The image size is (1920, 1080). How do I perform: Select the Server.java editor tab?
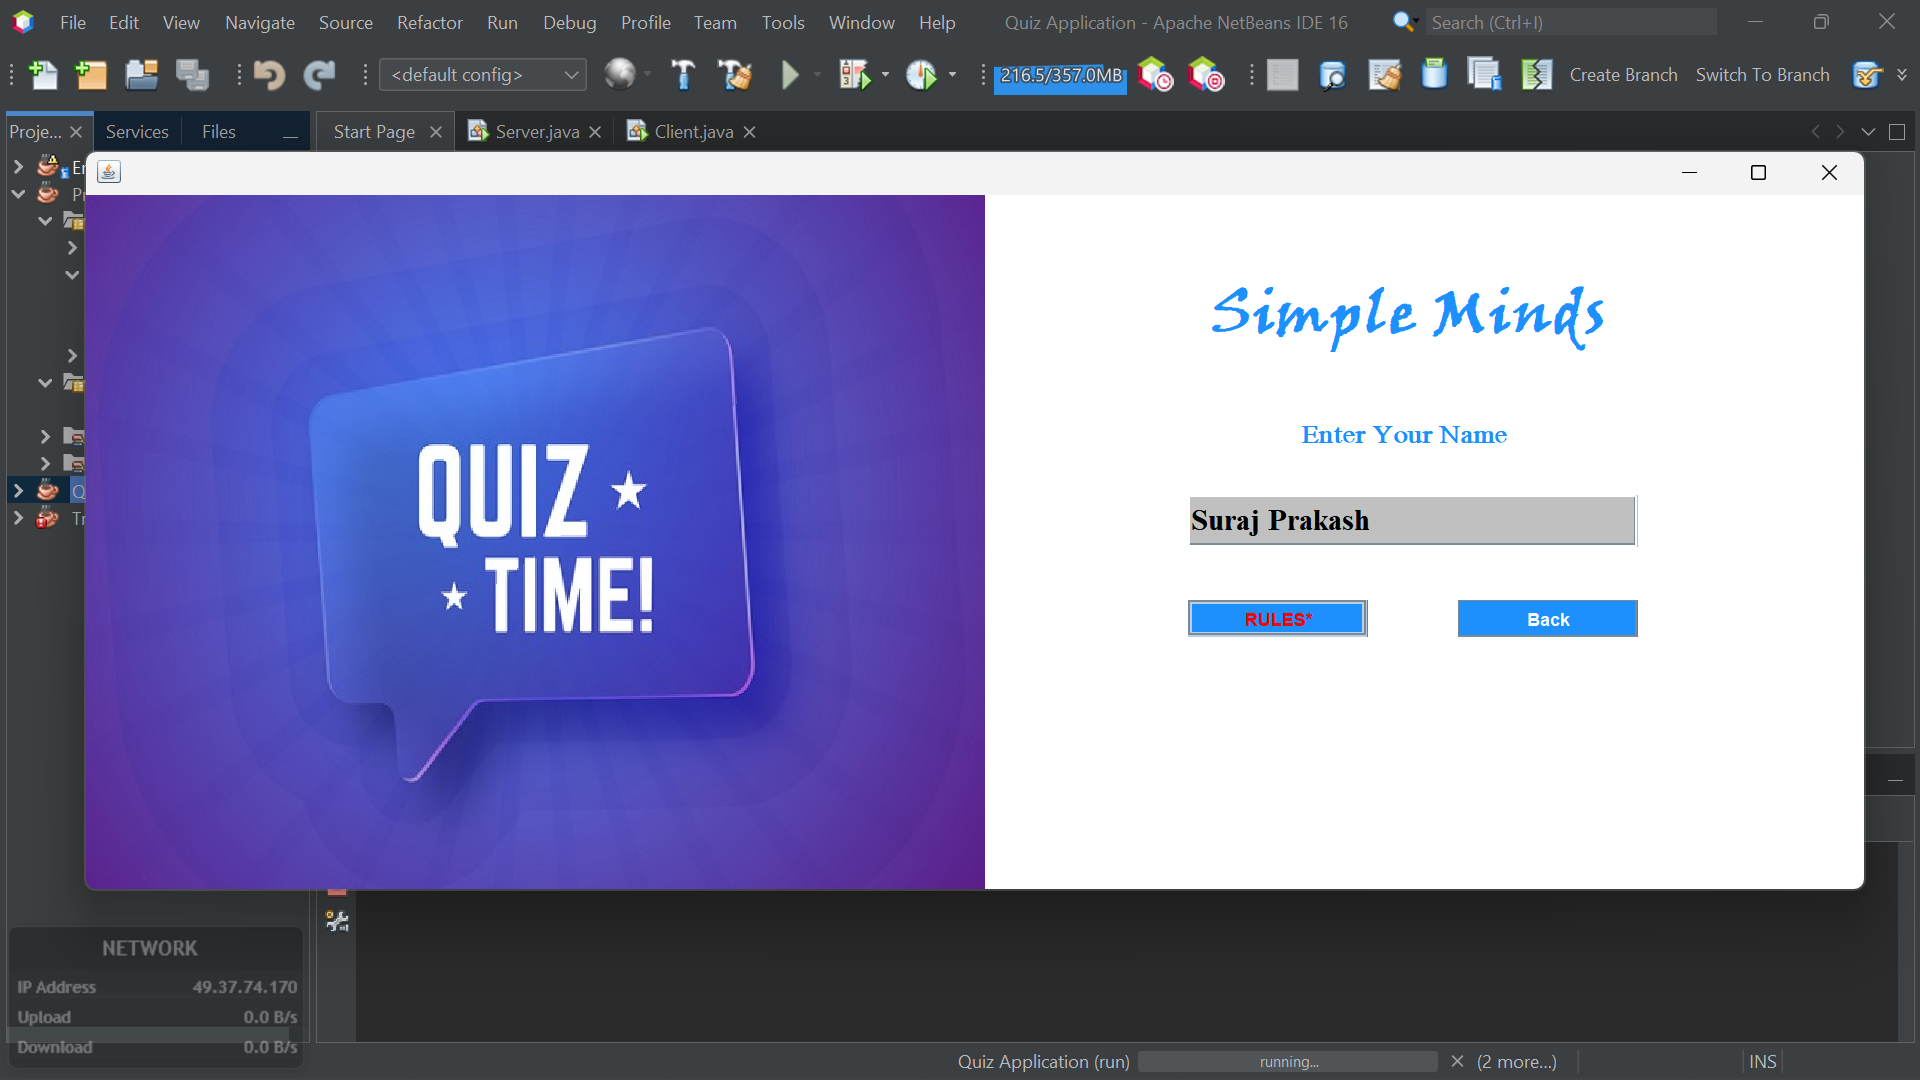pos(537,131)
